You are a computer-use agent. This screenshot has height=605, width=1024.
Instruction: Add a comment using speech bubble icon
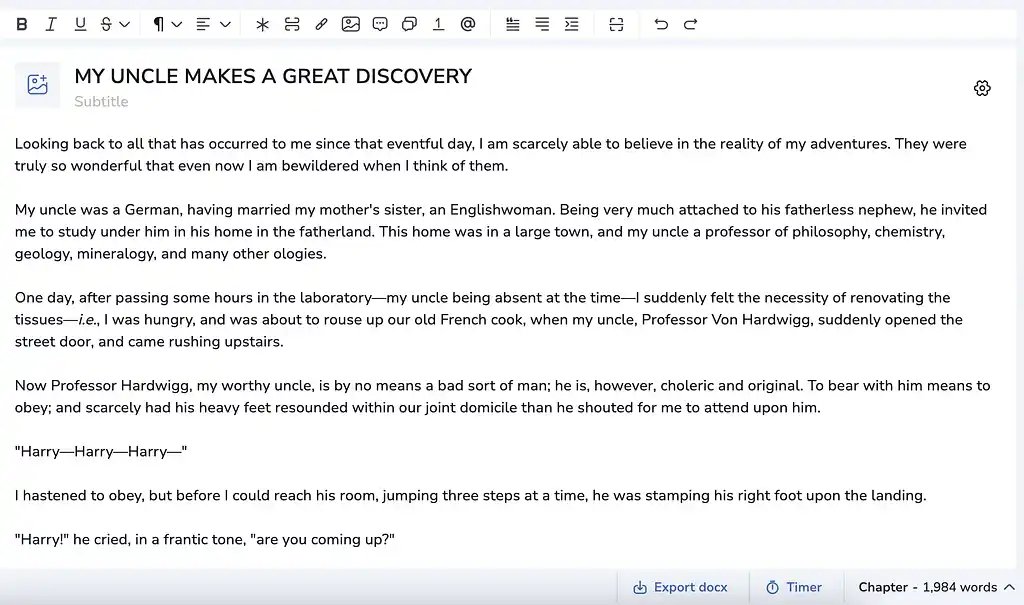[x=380, y=24]
